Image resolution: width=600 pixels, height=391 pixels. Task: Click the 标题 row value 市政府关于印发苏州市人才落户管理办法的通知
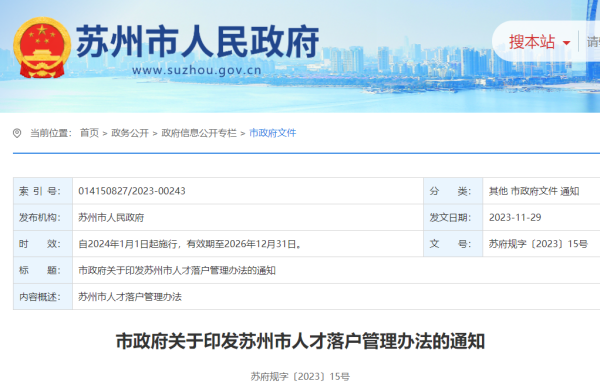[x=177, y=270]
